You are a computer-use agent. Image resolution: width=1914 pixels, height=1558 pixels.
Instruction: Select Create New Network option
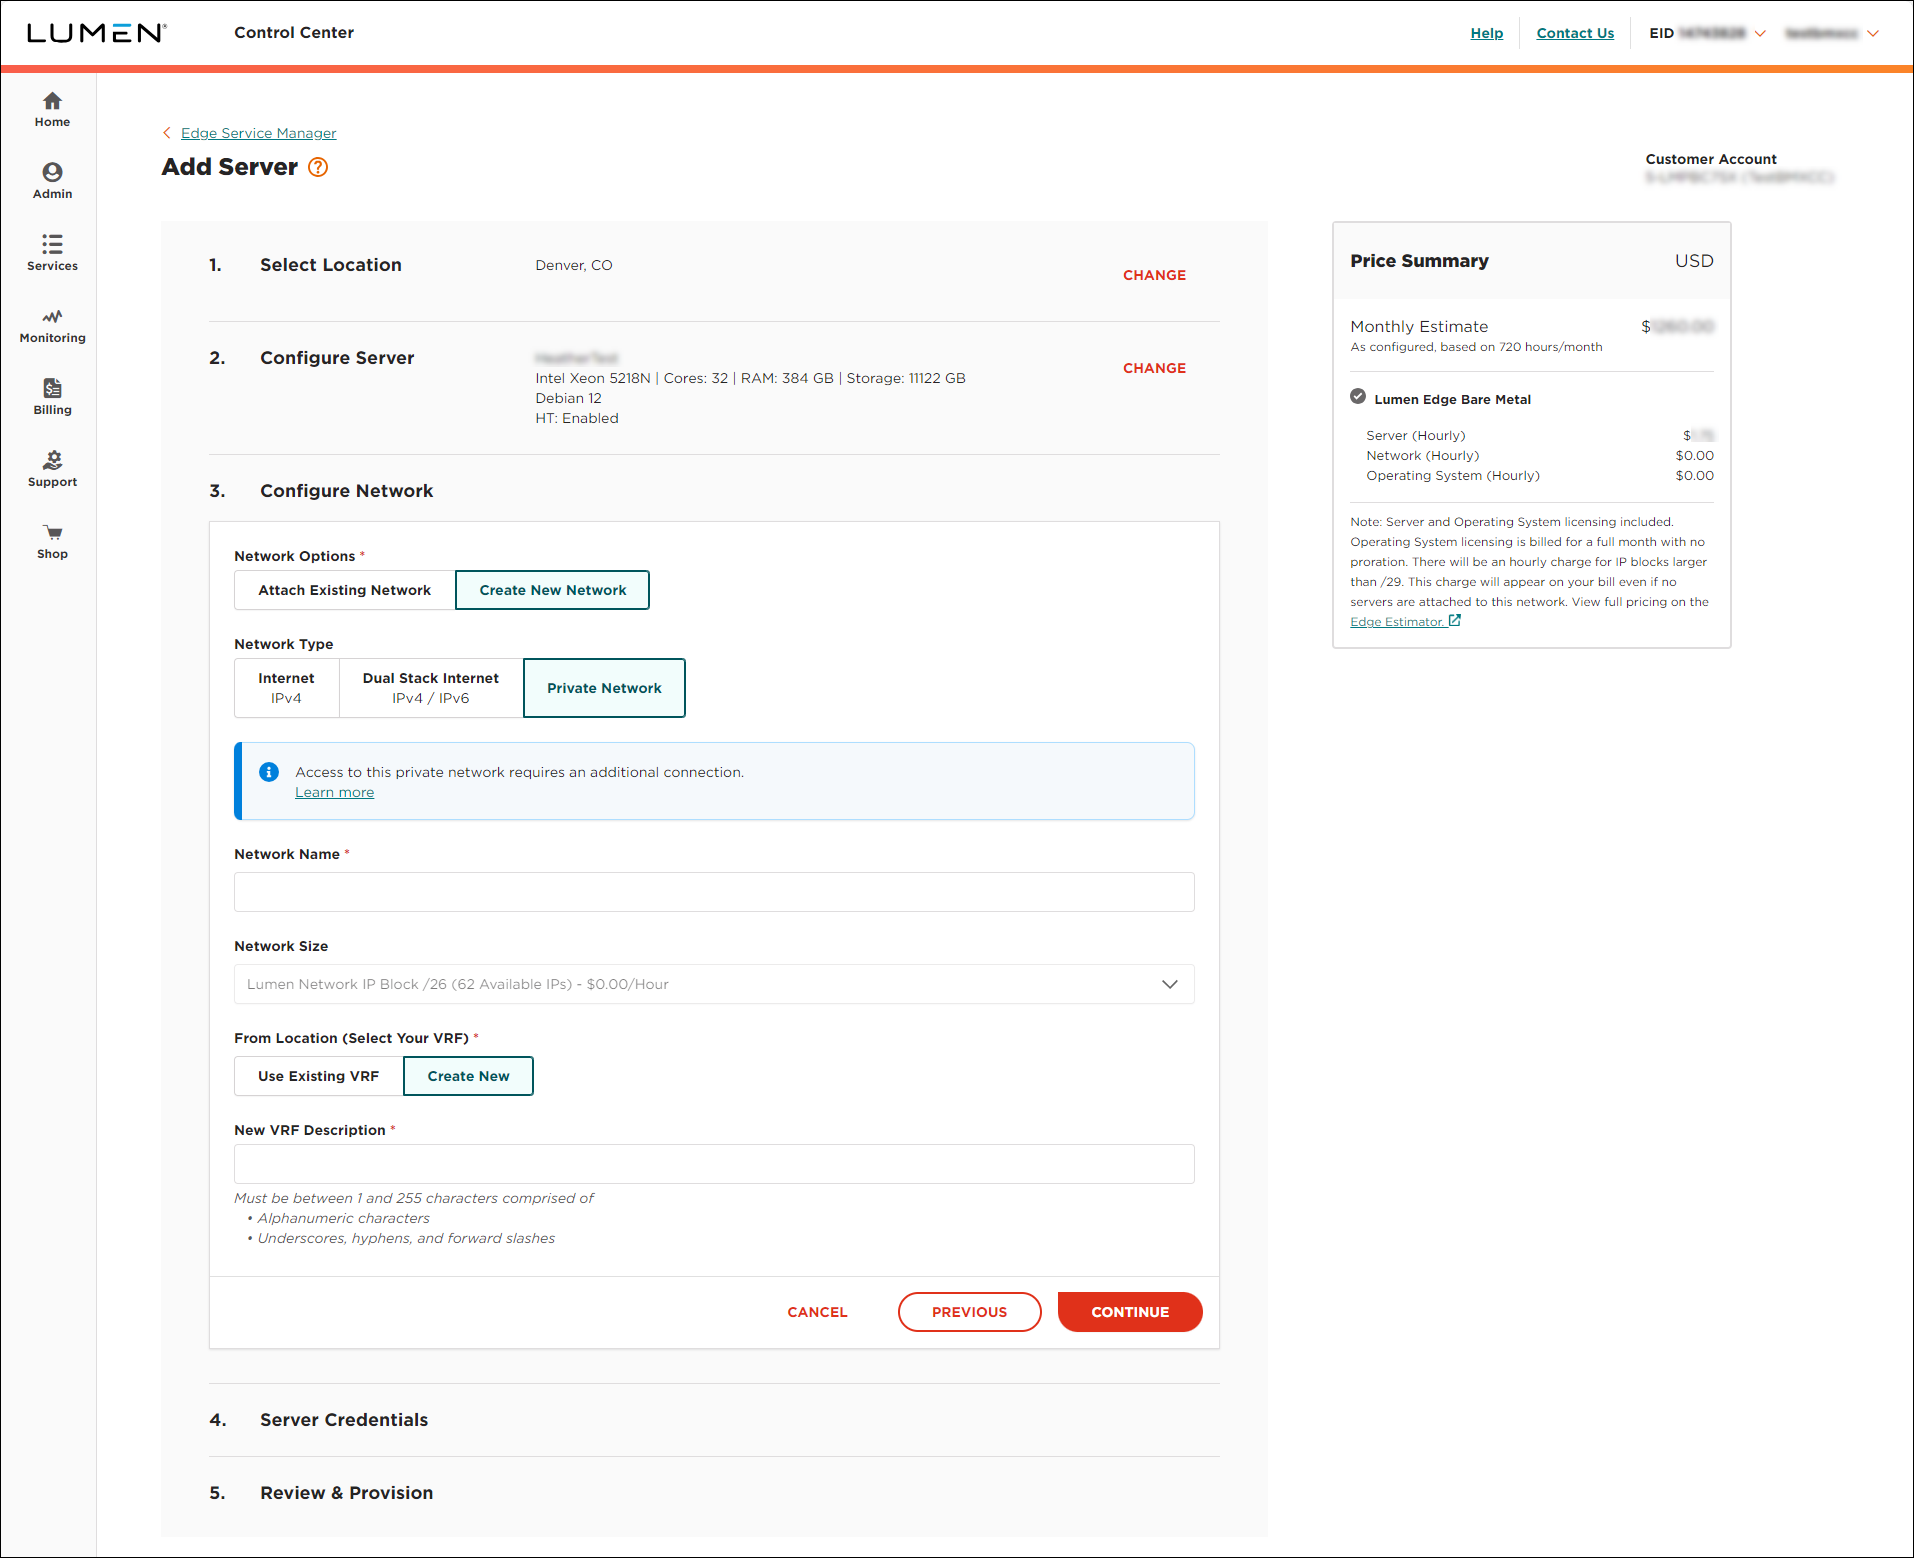coord(552,590)
